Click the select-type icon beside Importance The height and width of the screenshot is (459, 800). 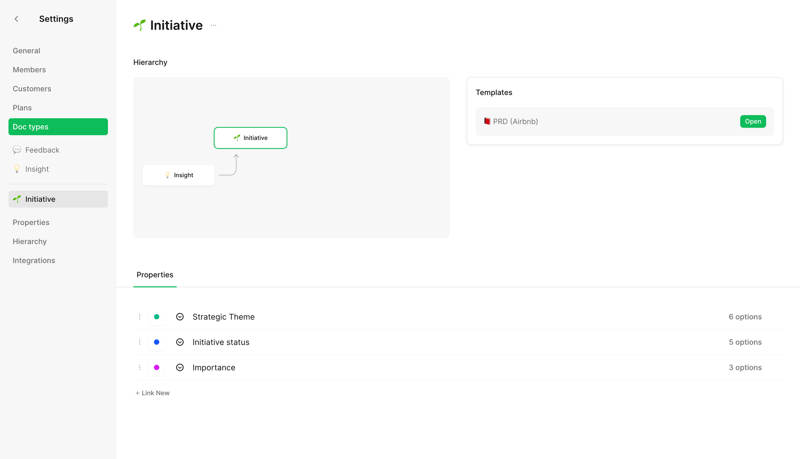[x=180, y=368]
